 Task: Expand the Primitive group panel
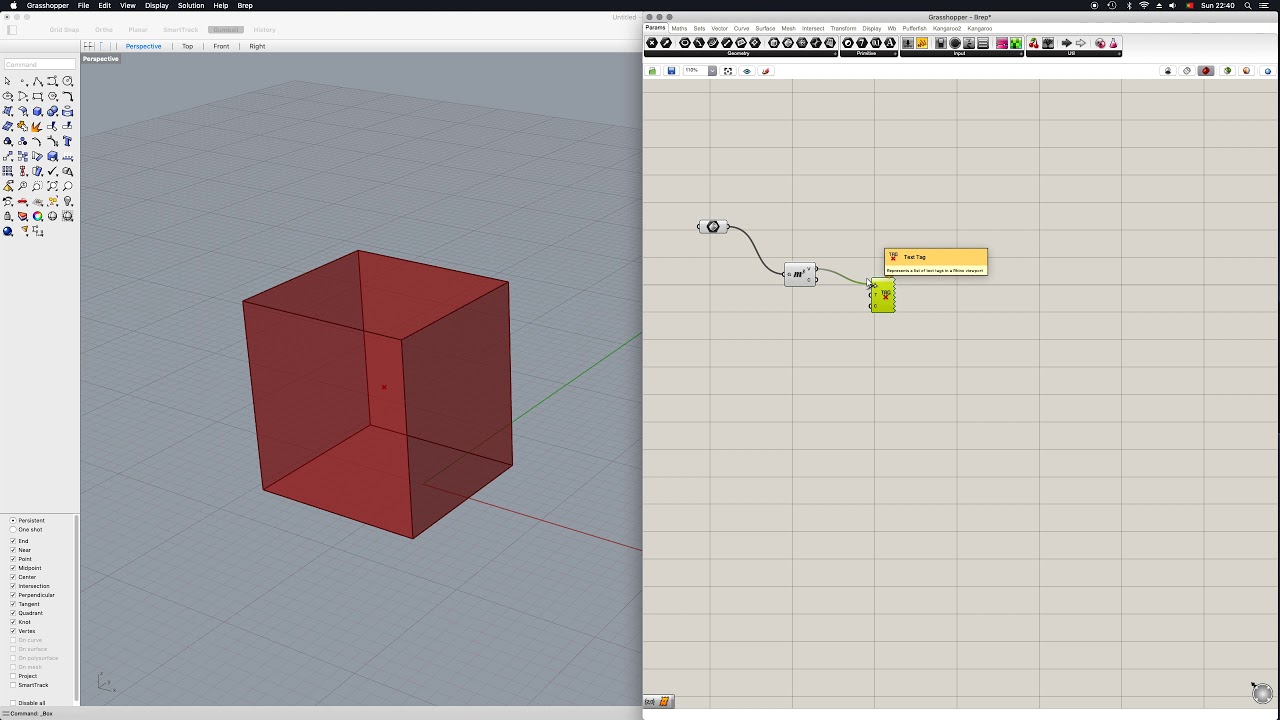[x=868, y=53]
